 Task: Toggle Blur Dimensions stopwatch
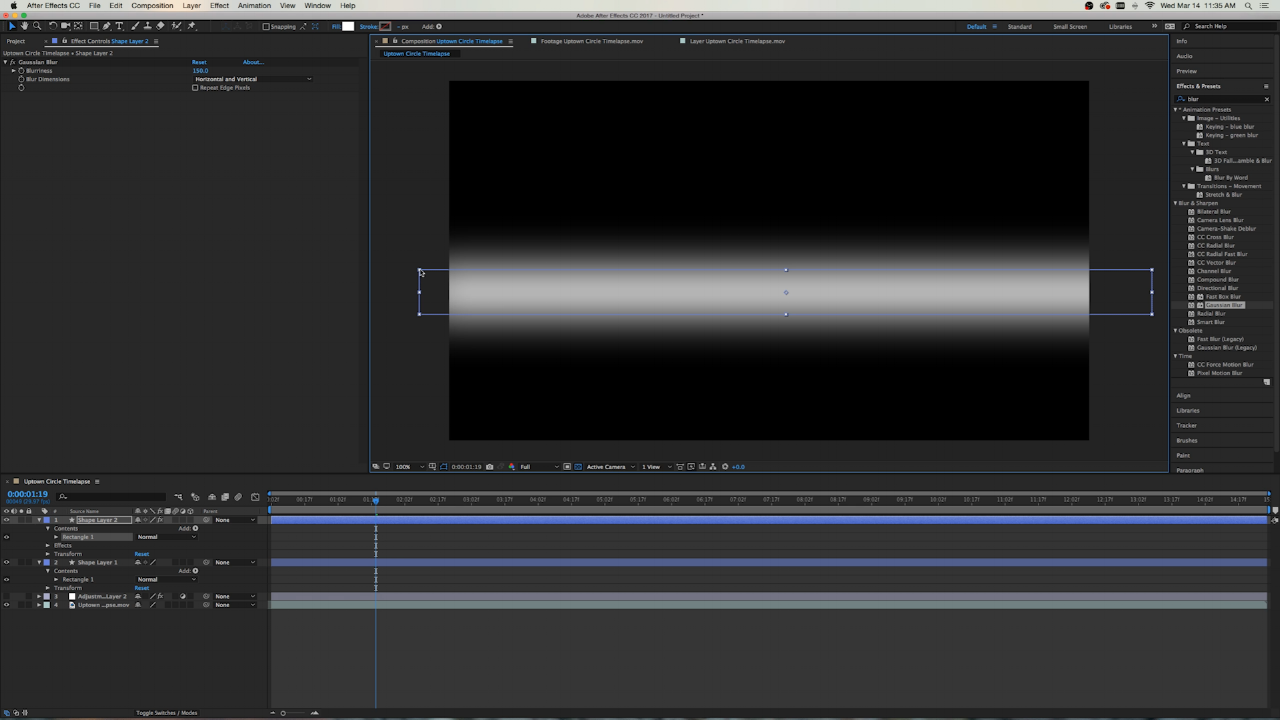tap(21, 79)
